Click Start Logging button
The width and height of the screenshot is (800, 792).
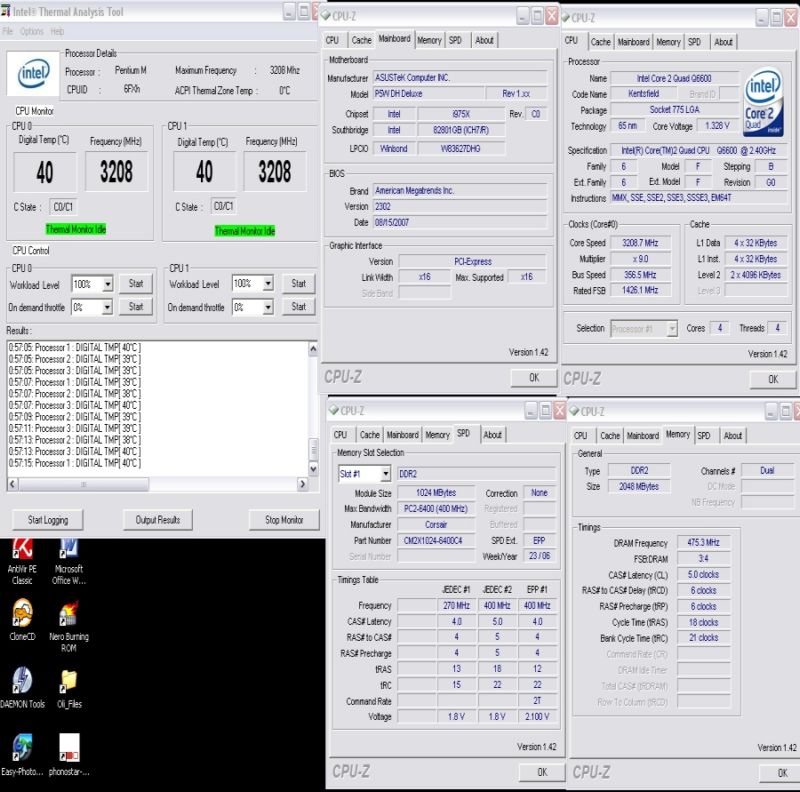tap(48, 520)
